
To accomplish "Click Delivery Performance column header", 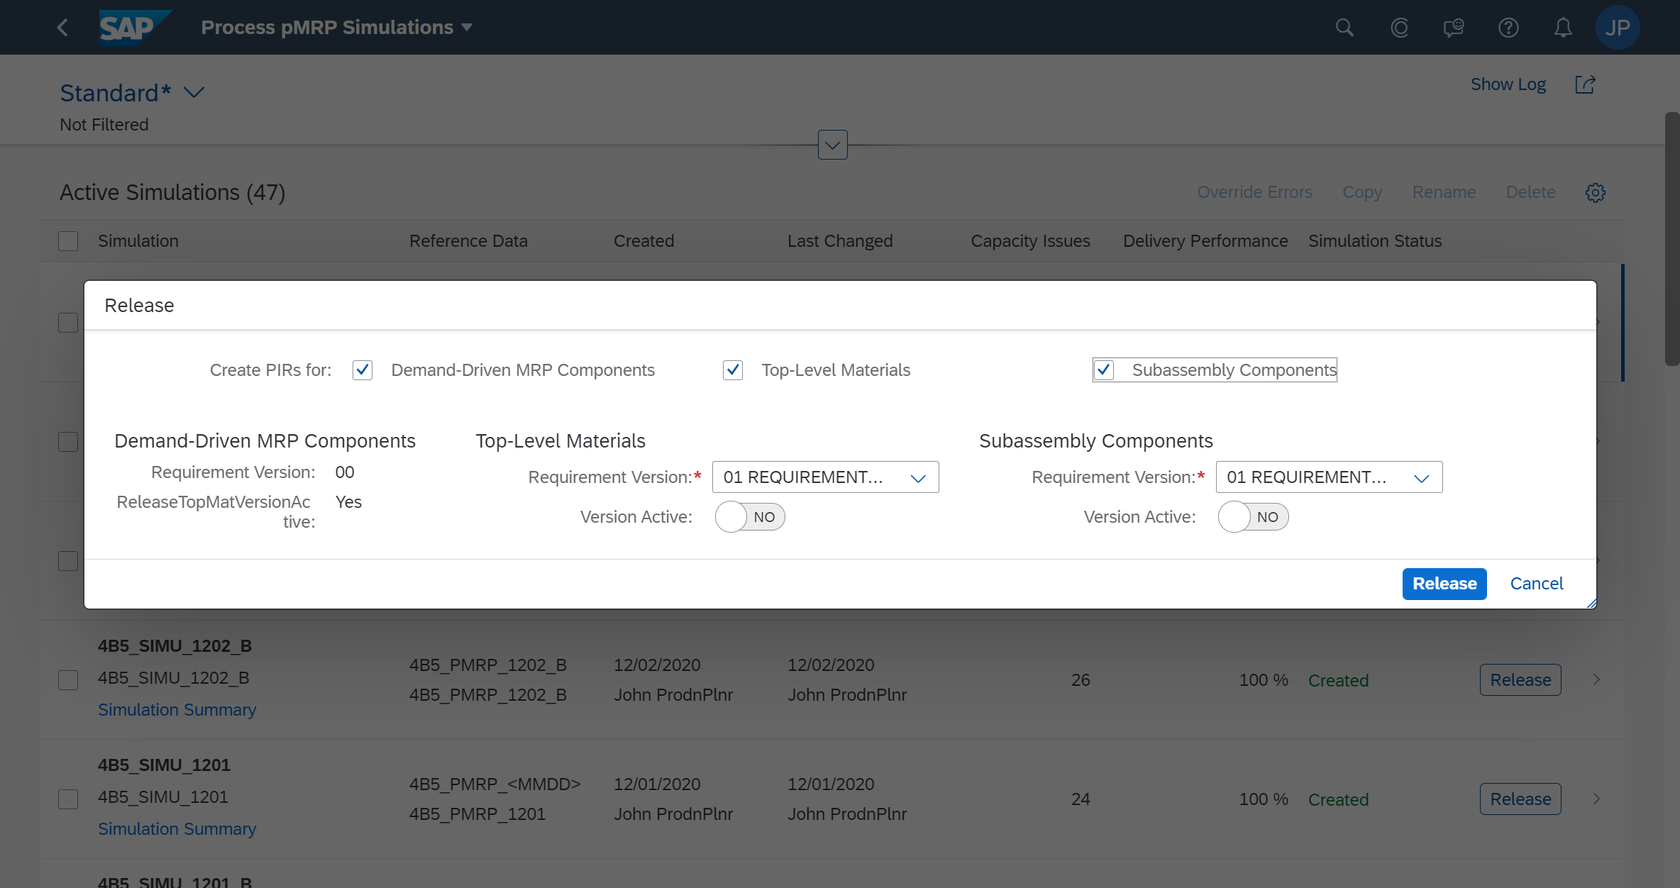I will pos(1205,241).
